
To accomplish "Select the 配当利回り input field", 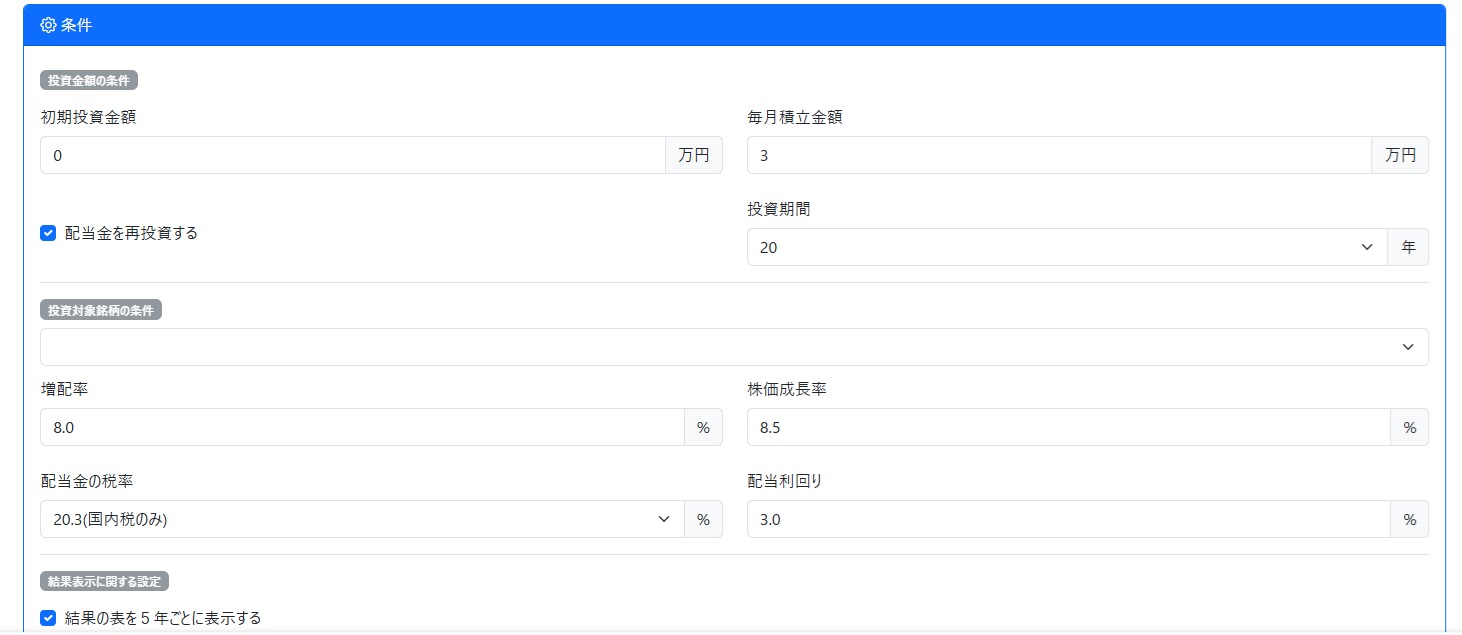I will click(1068, 519).
